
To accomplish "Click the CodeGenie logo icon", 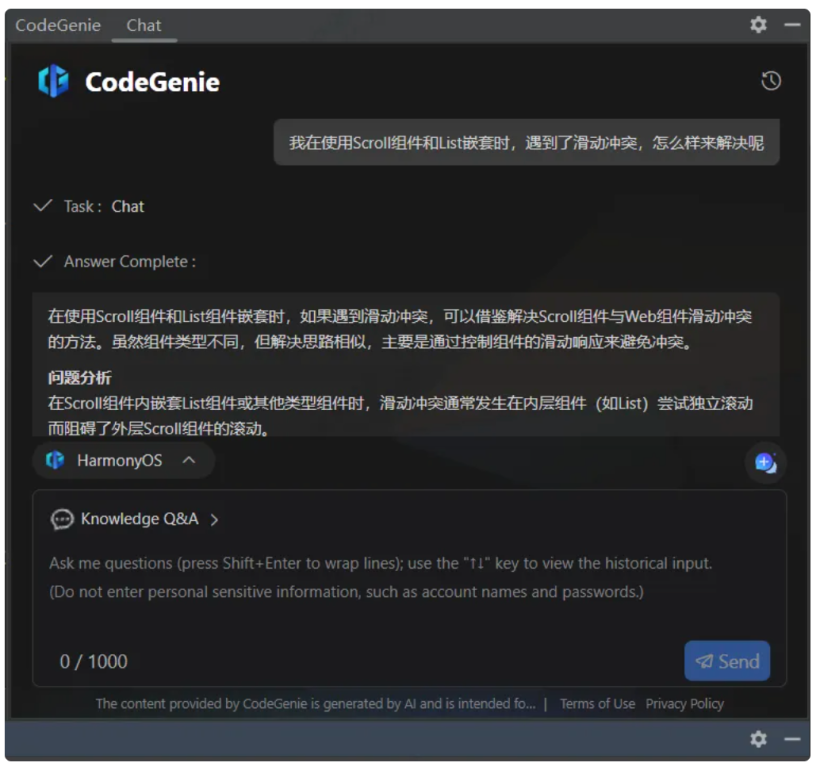I will click(53, 81).
